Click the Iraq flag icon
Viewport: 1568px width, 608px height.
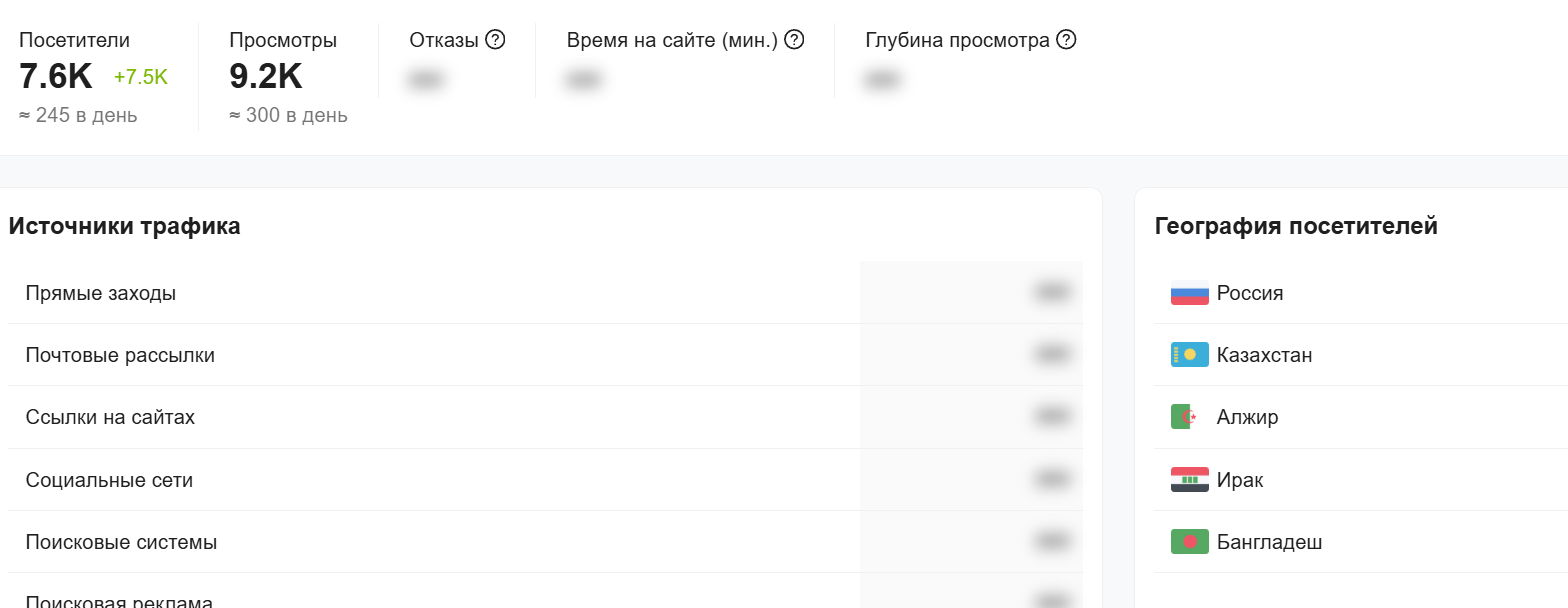click(x=1189, y=480)
